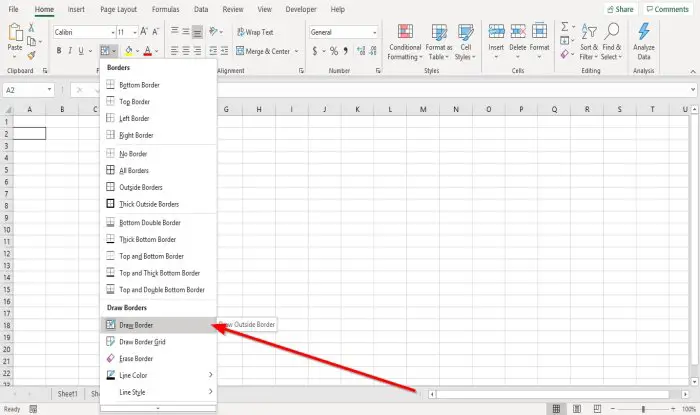Image resolution: width=700 pixels, height=415 pixels.
Task: Click Merge & Center button
Action: pyautogui.click(x=263, y=51)
